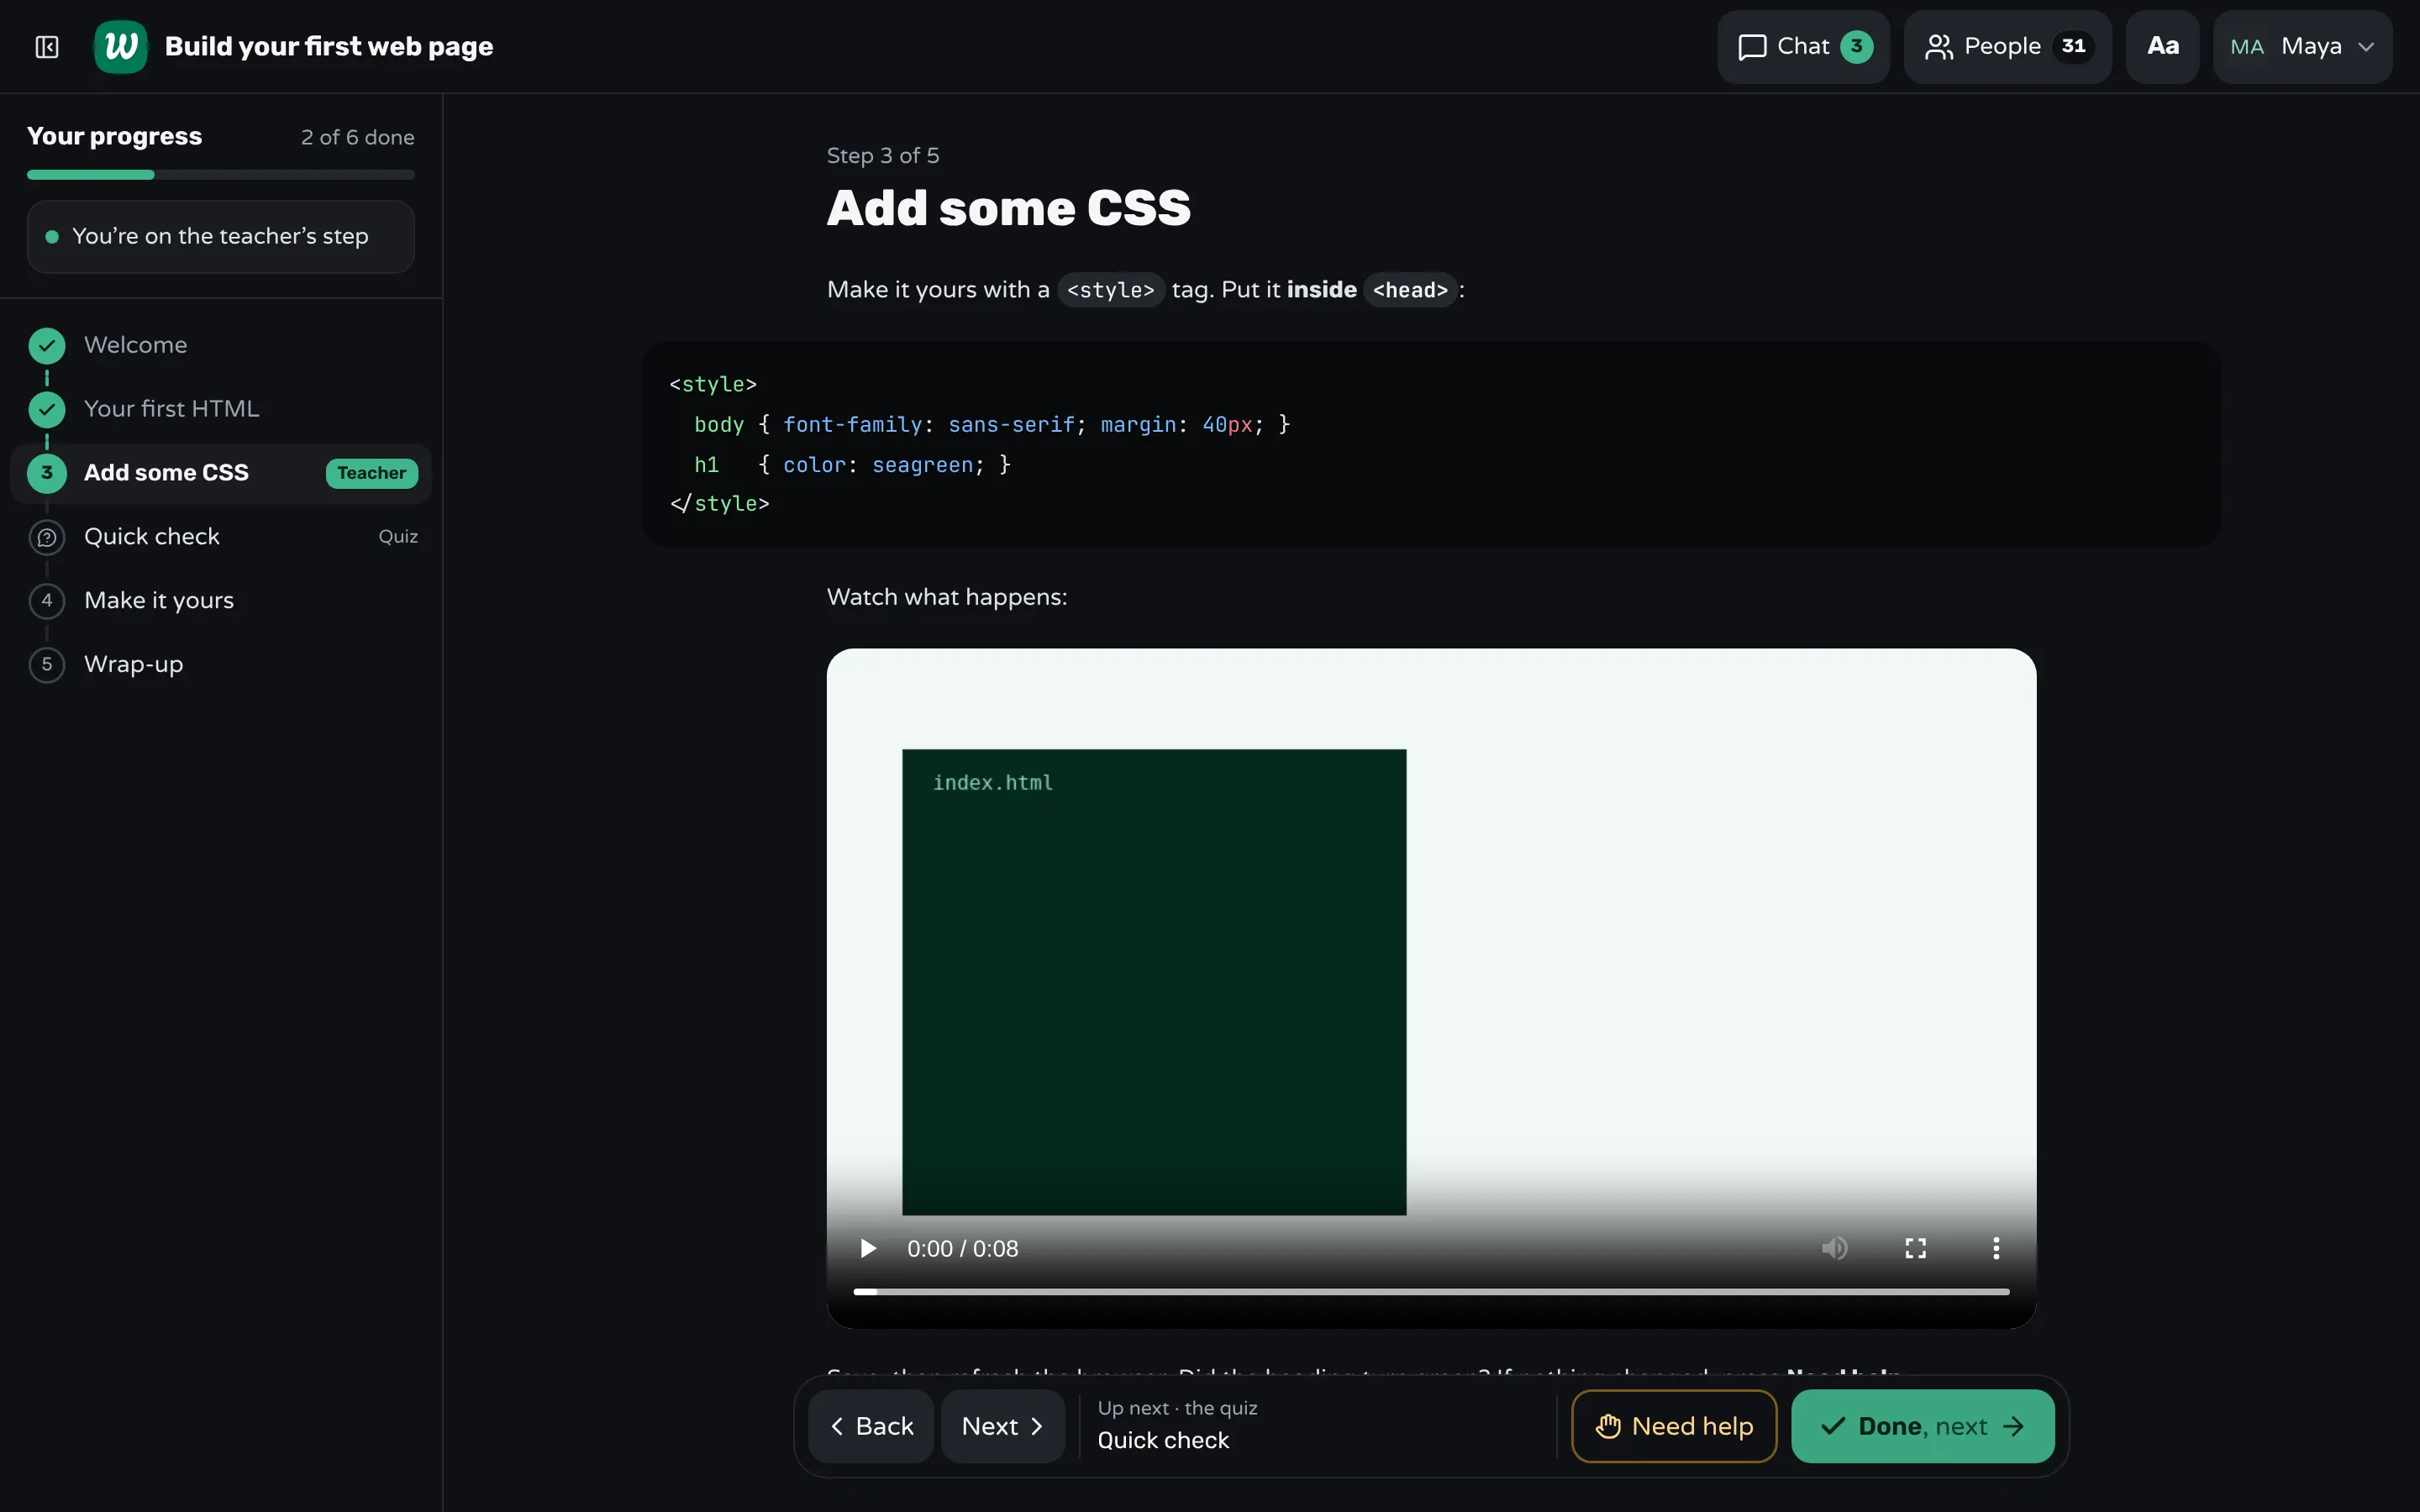Screen dimensions: 2420x1512
Task: Click the "2 of 6 done" text
Action: [x=358, y=138]
